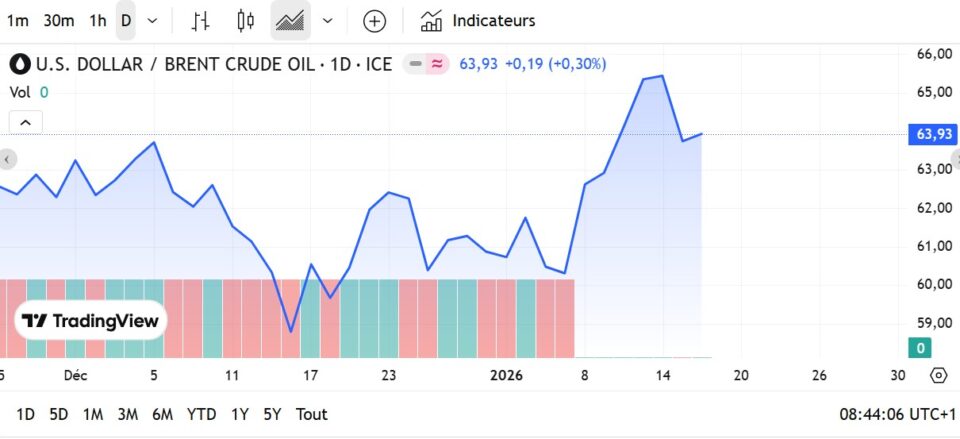Viewport: 960px width, 439px height.
Task: Select the bar chart style icon
Action: click(x=201, y=20)
